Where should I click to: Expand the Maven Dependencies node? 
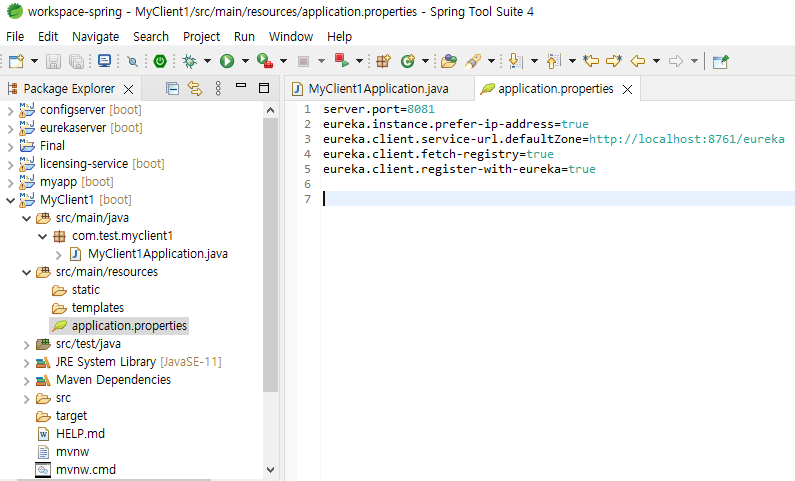(x=26, y=381)
